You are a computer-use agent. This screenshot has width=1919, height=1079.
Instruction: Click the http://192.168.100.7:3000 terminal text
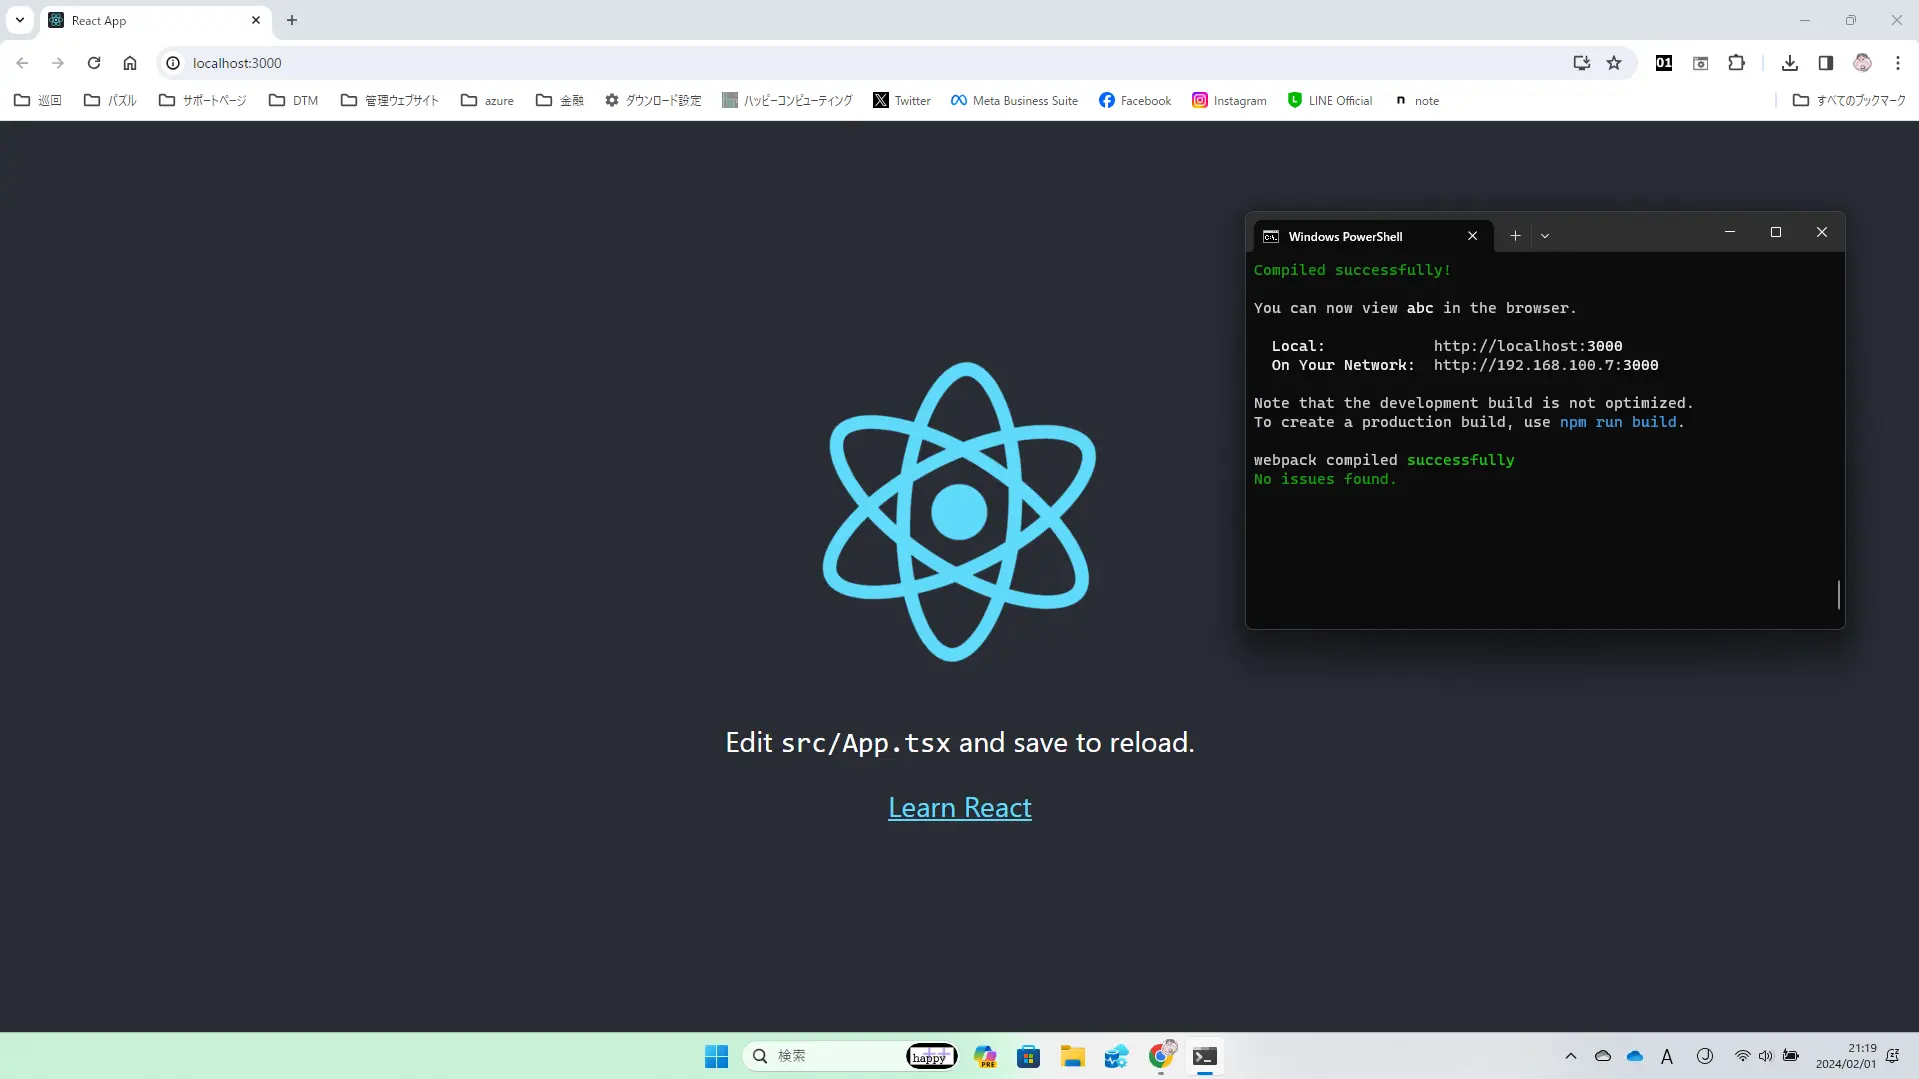point(1545,365)
